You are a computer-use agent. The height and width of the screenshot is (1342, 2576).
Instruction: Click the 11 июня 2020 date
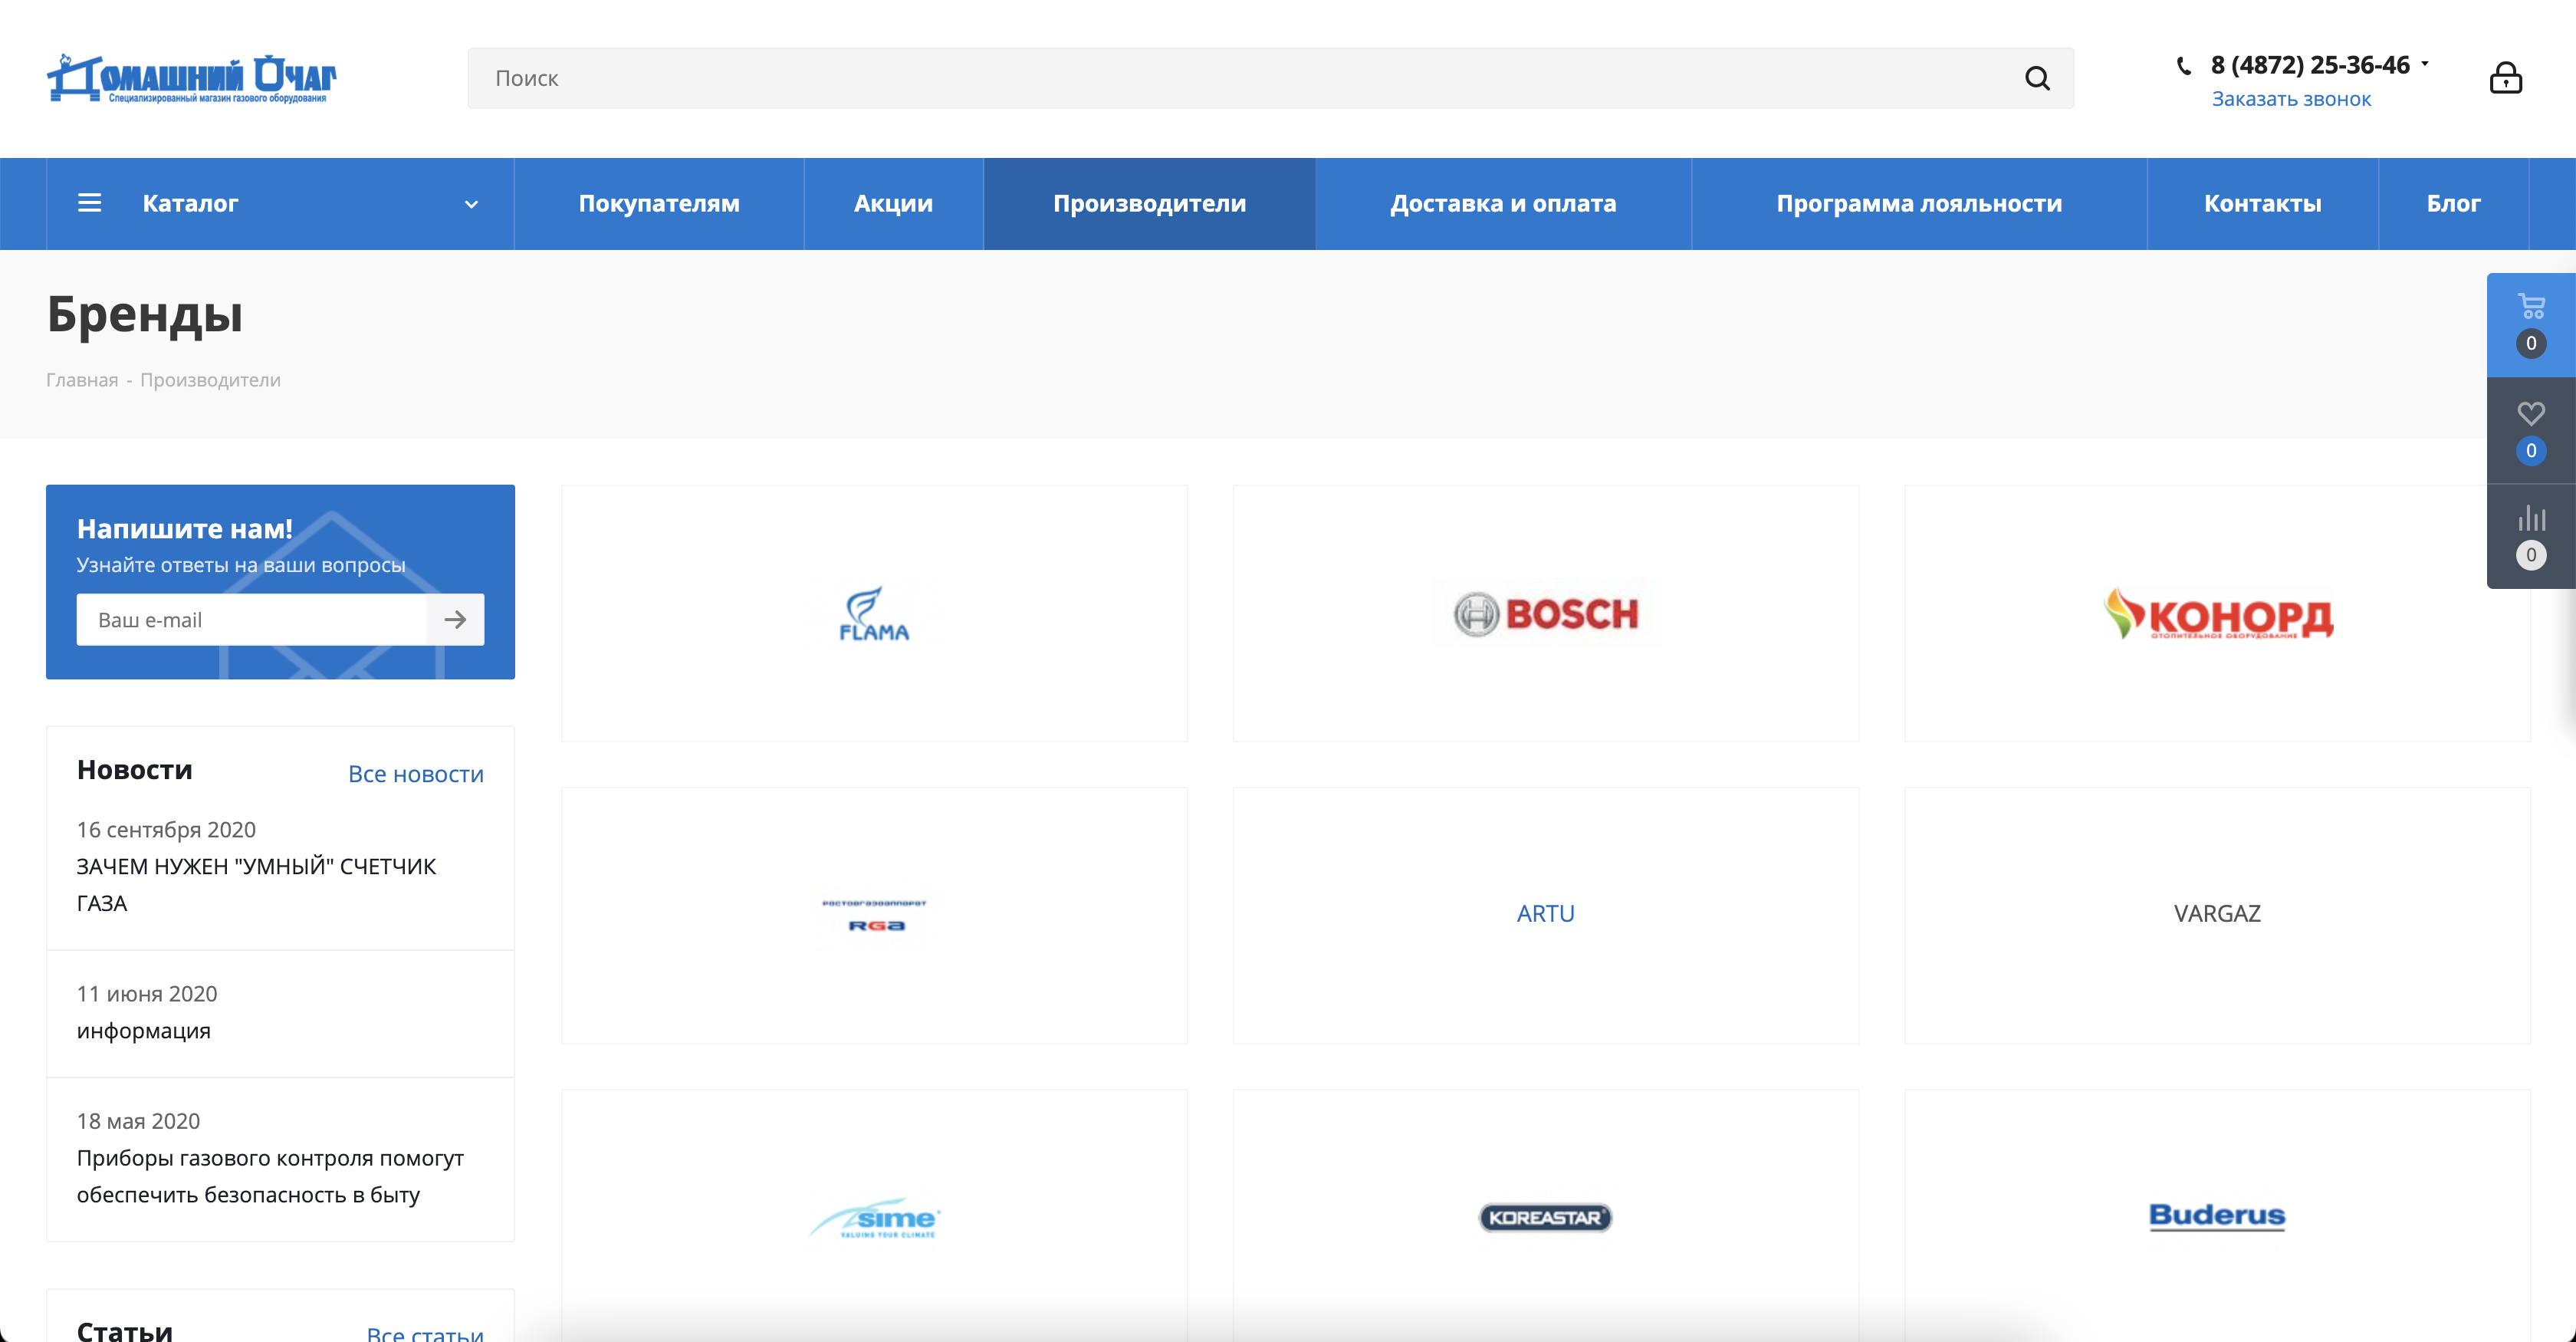pos(147,994)
